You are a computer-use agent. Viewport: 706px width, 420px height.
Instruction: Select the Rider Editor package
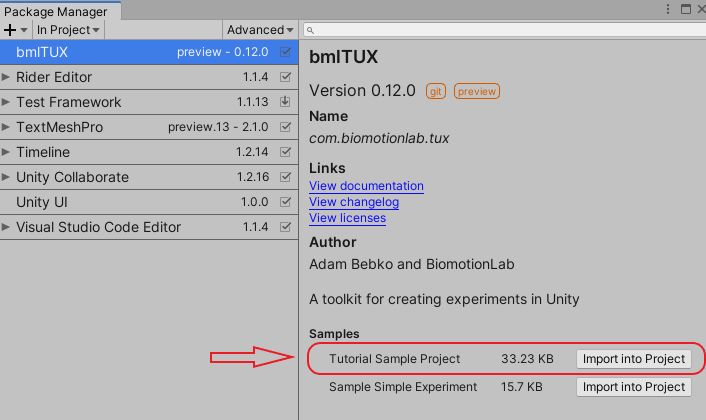tap(149, 77)
